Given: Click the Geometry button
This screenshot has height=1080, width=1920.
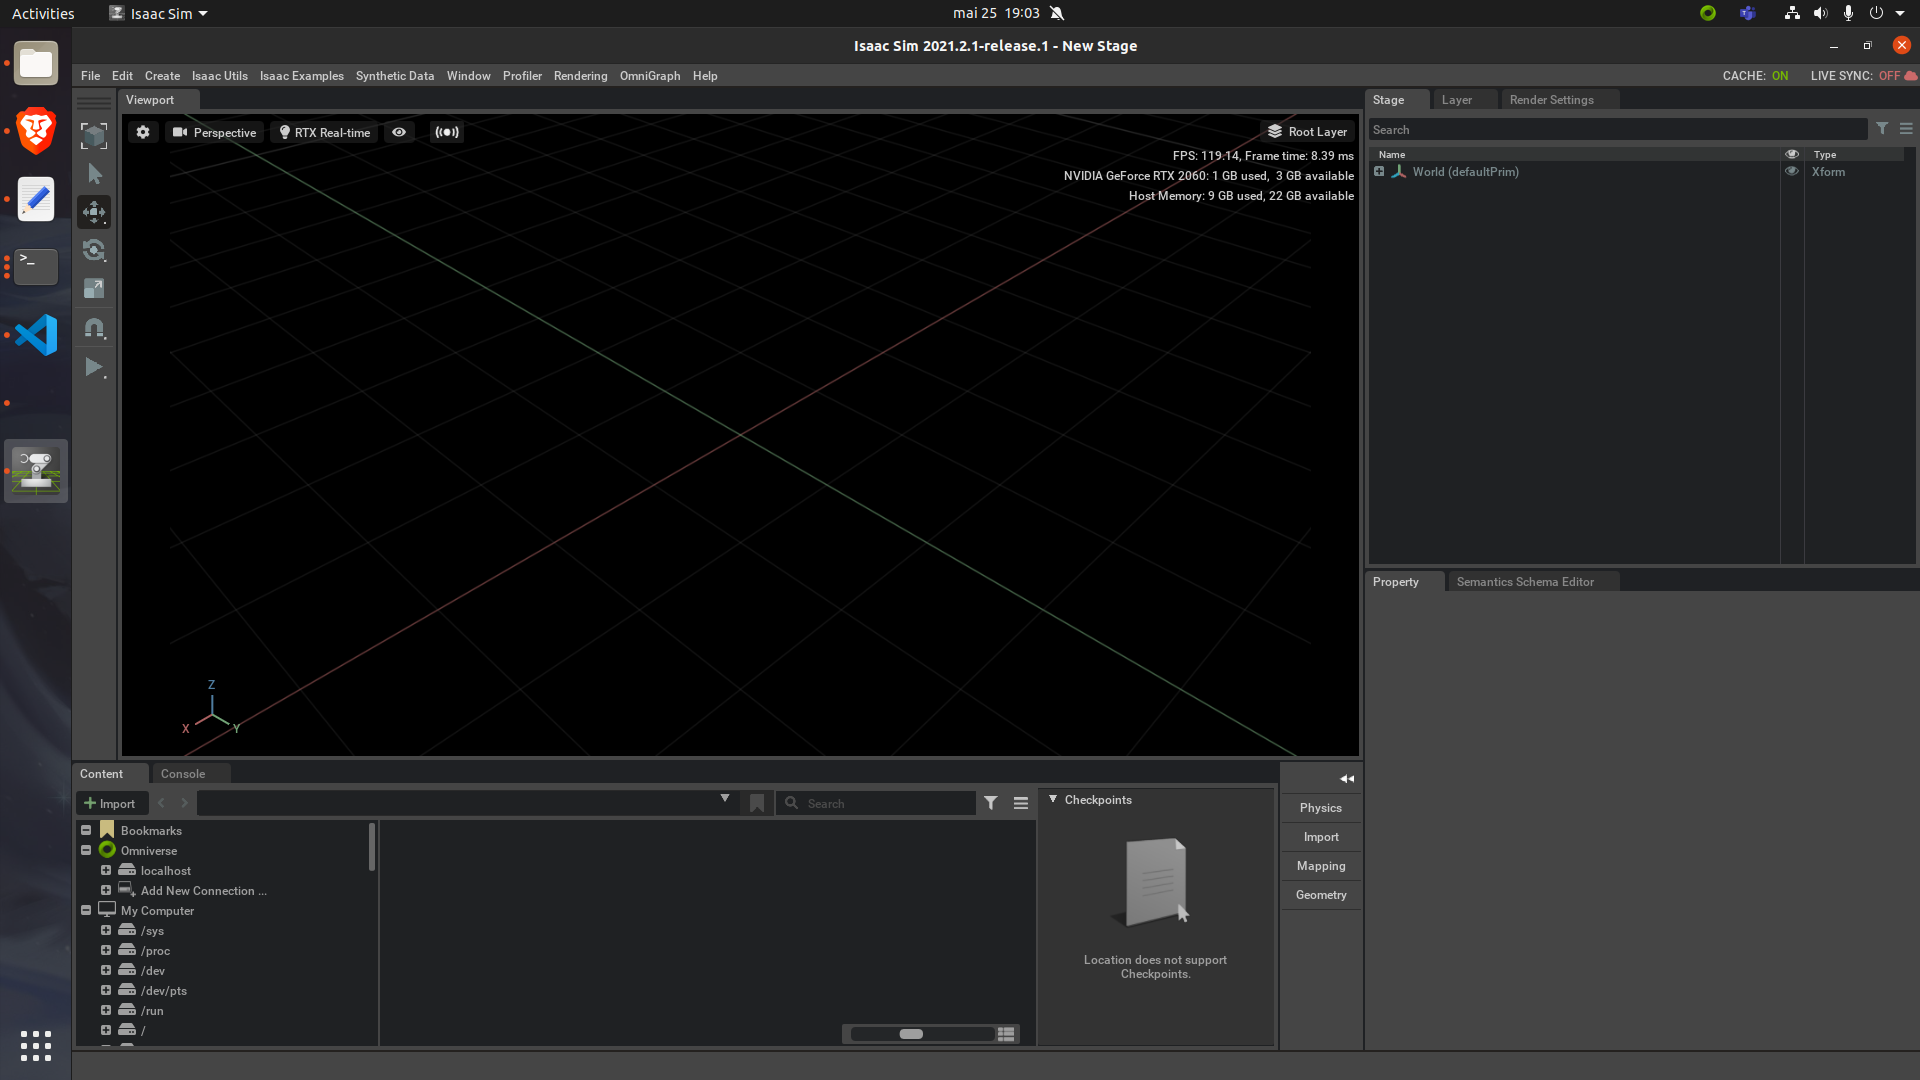Looking at the screenshot, I should 1321,895.
